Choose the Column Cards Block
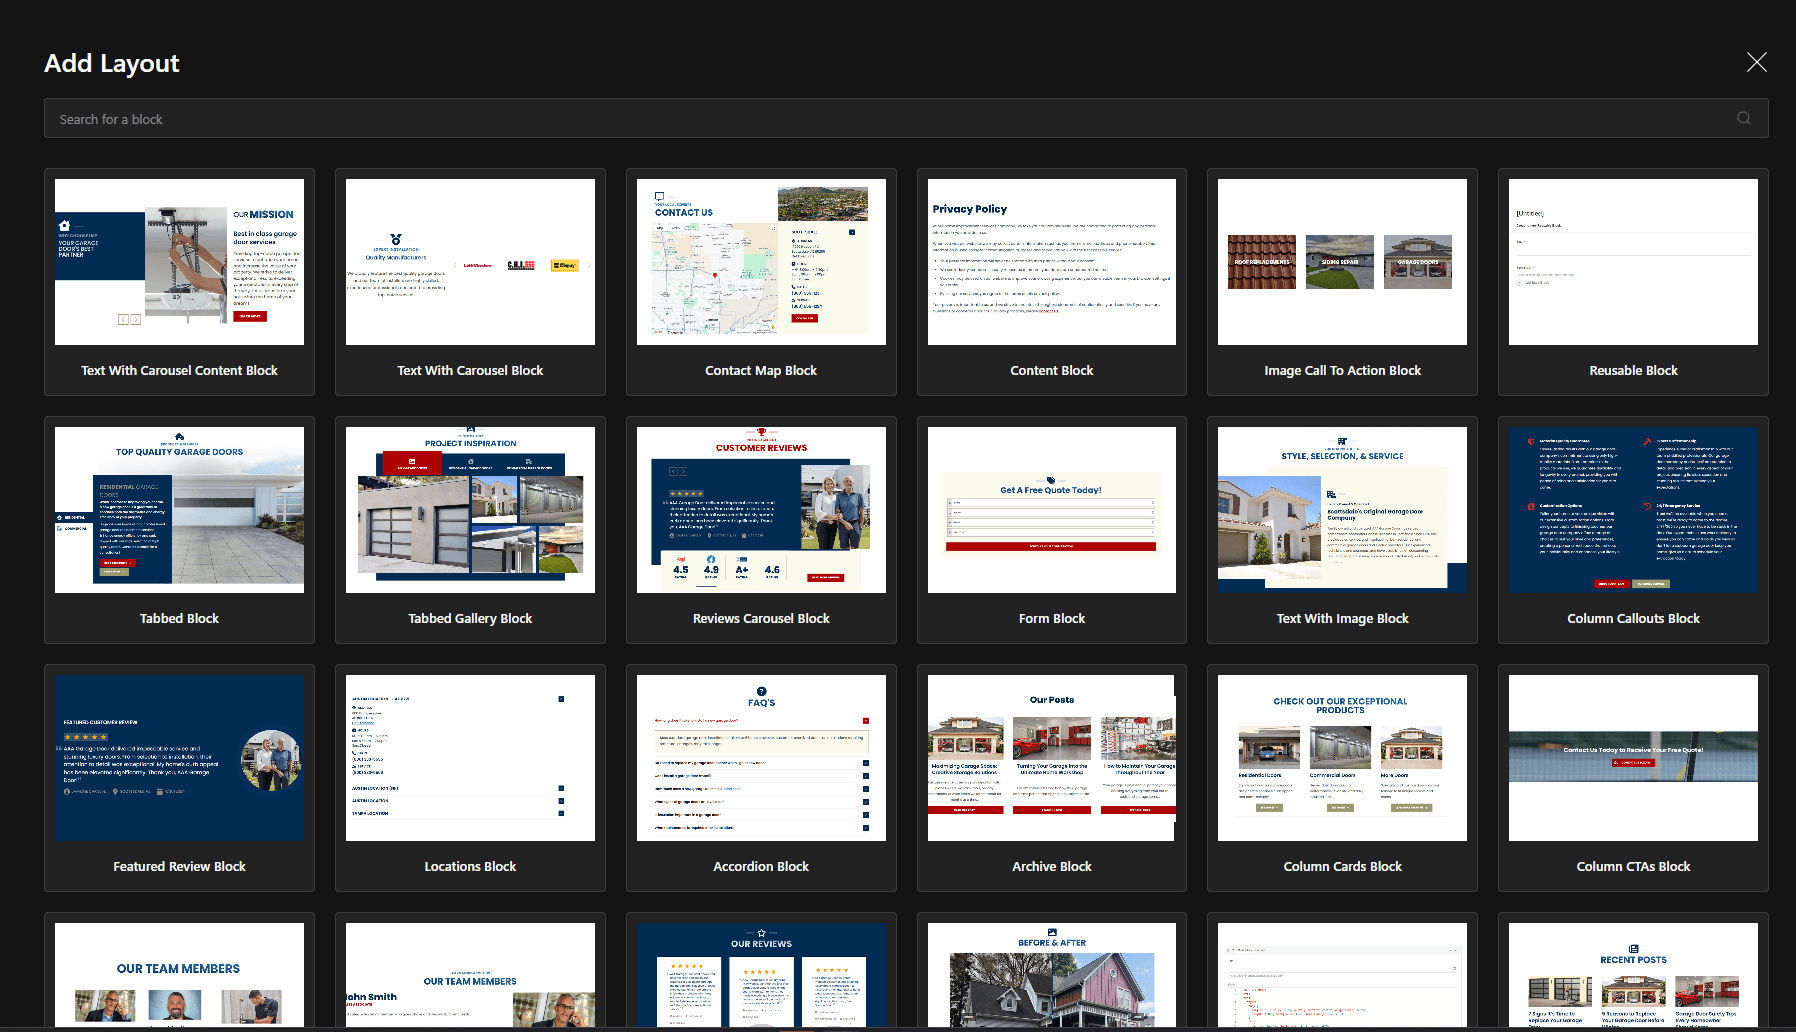 [1342, 778]
